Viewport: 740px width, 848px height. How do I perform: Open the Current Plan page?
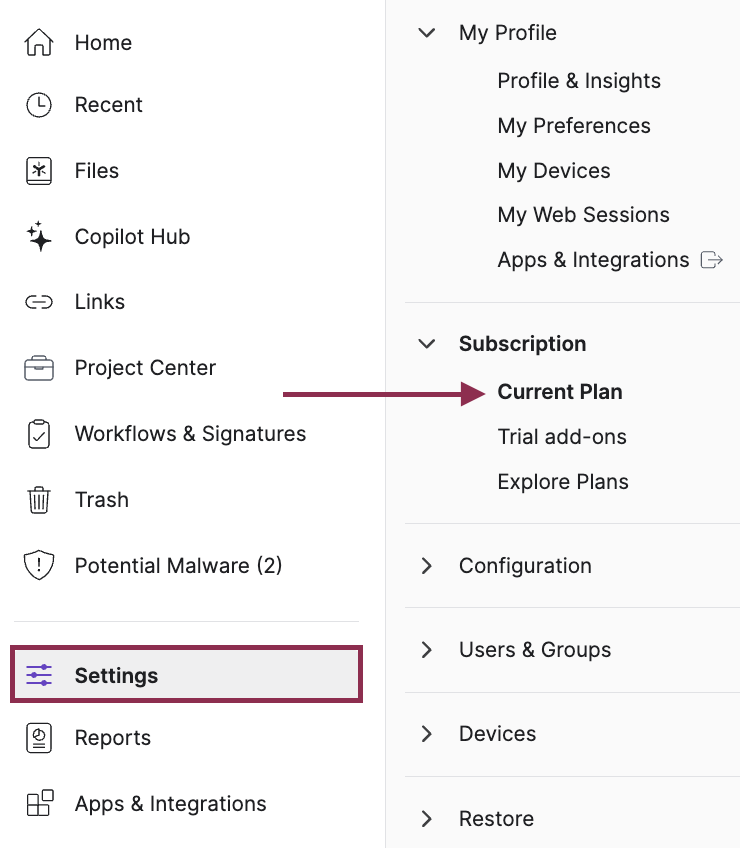point(559,392)
